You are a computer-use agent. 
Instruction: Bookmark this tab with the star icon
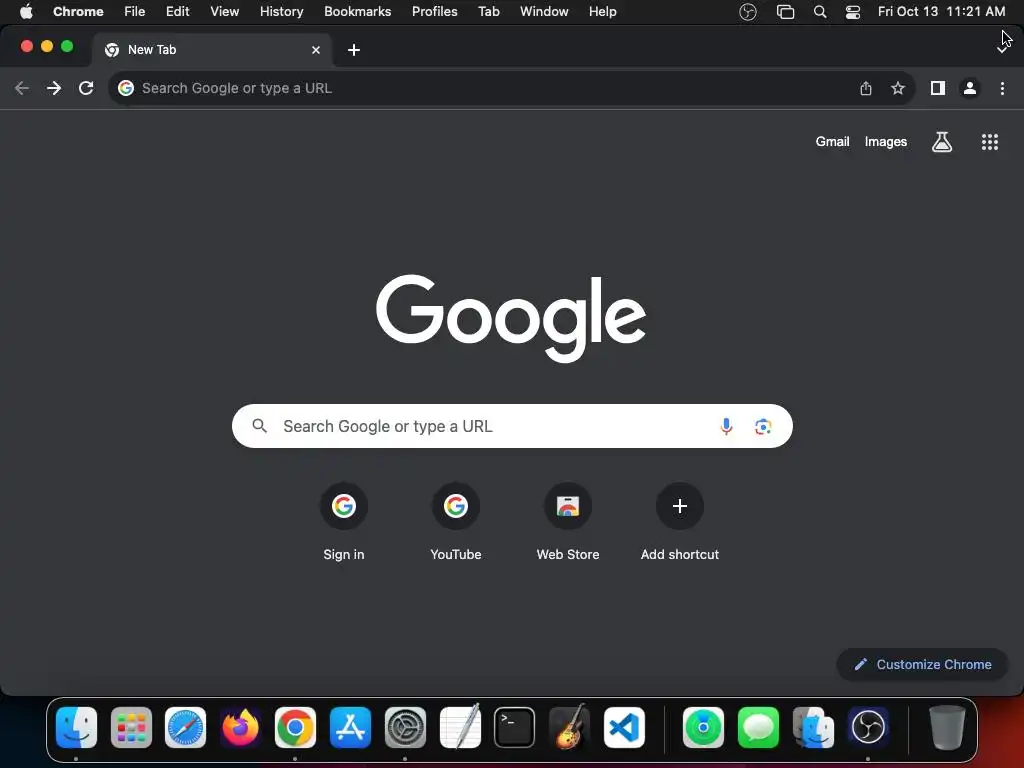pos(898,88)
